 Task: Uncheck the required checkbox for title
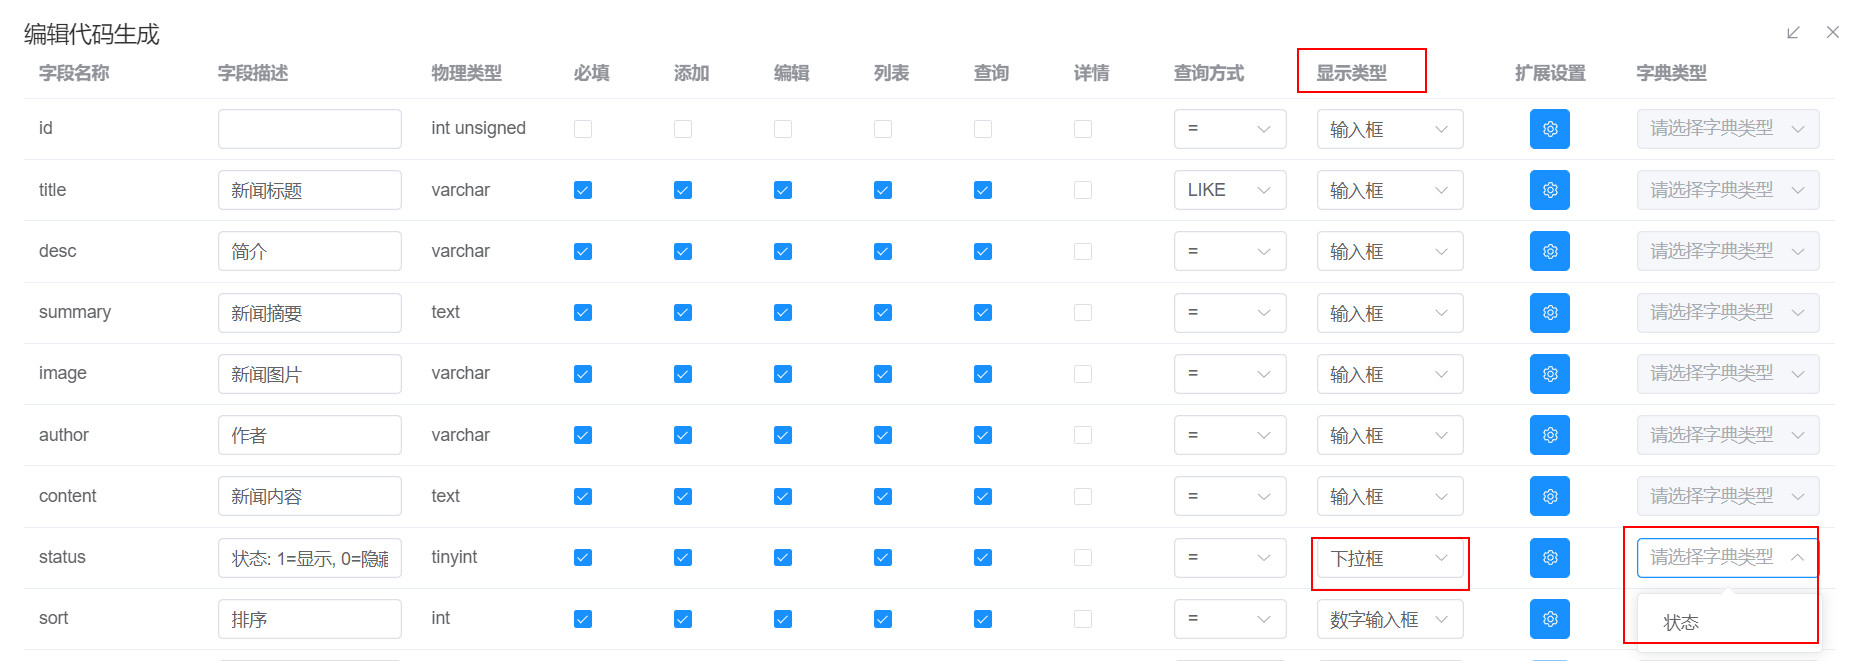(x=583, y=190)
